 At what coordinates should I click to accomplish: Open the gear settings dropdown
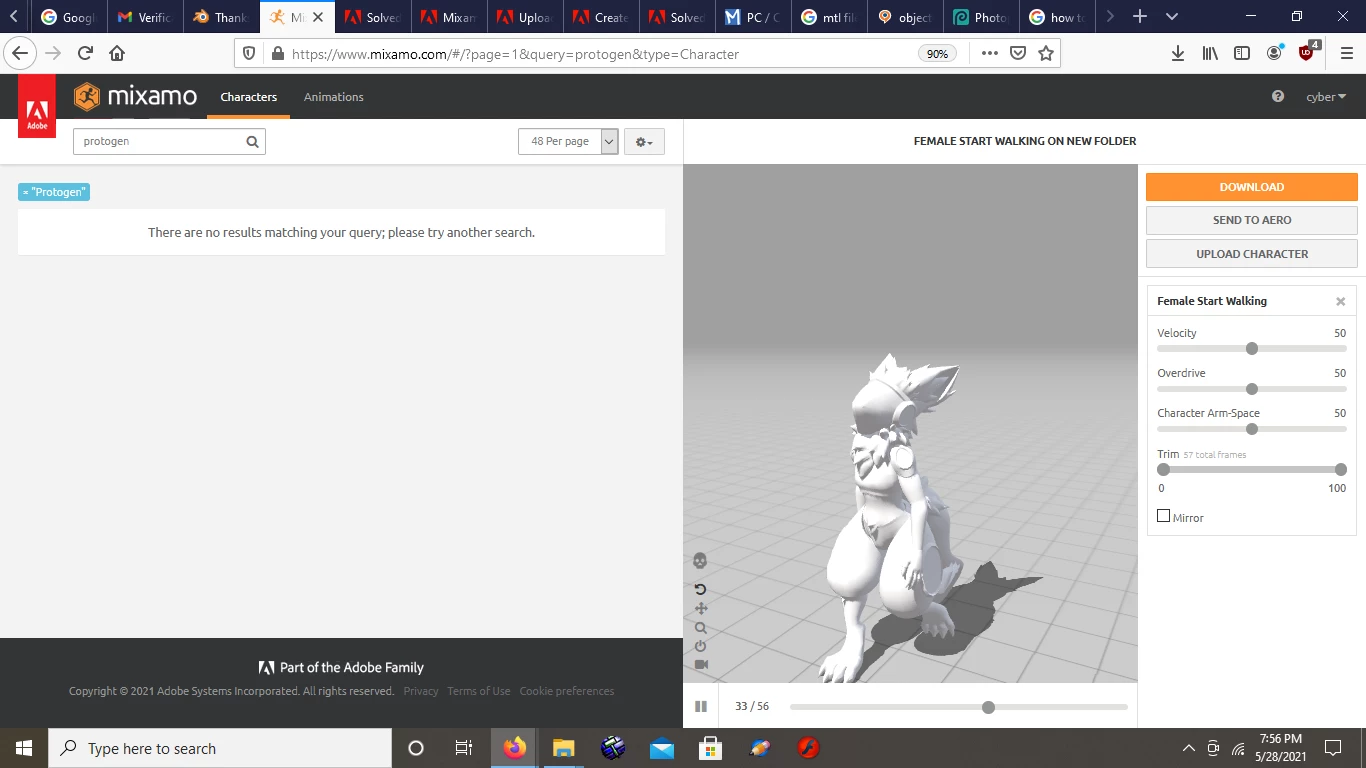coord(644,142)
